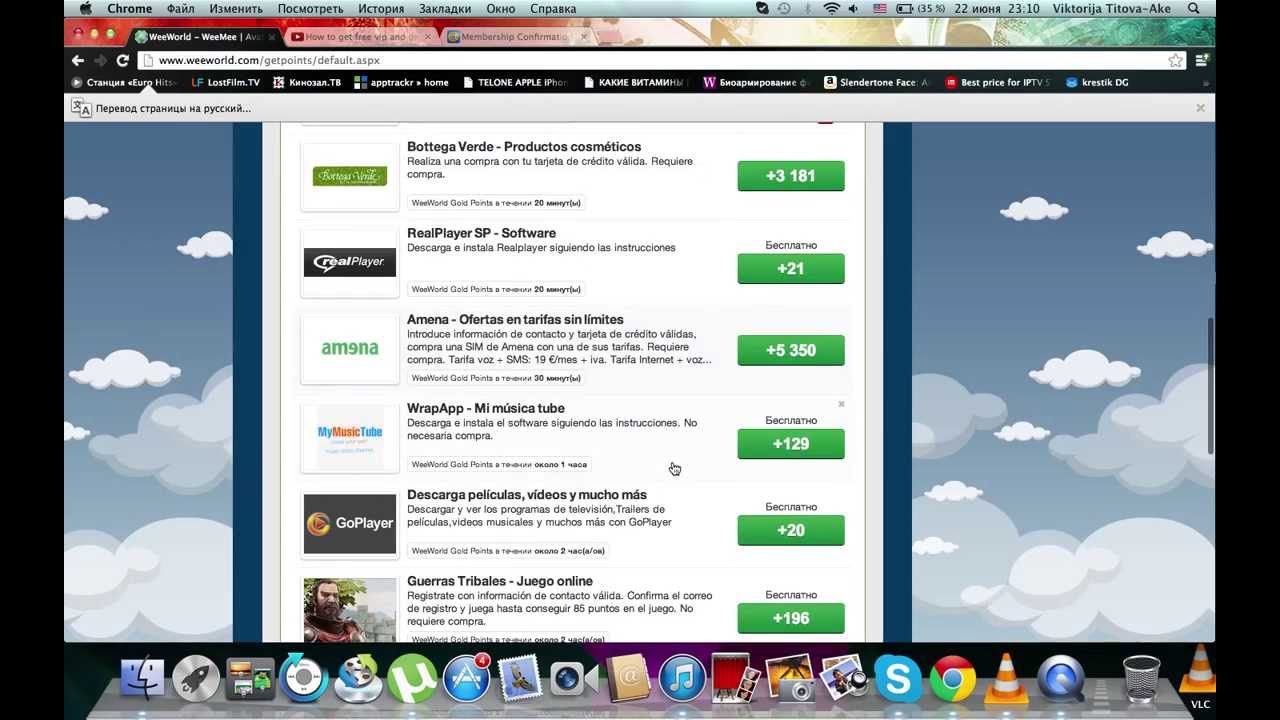Open the Trash in the dock

tap(1141, 679)
